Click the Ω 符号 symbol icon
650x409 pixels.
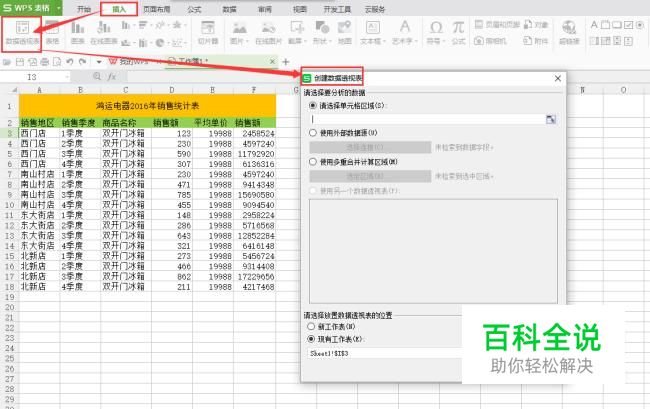tap(435, 28)
